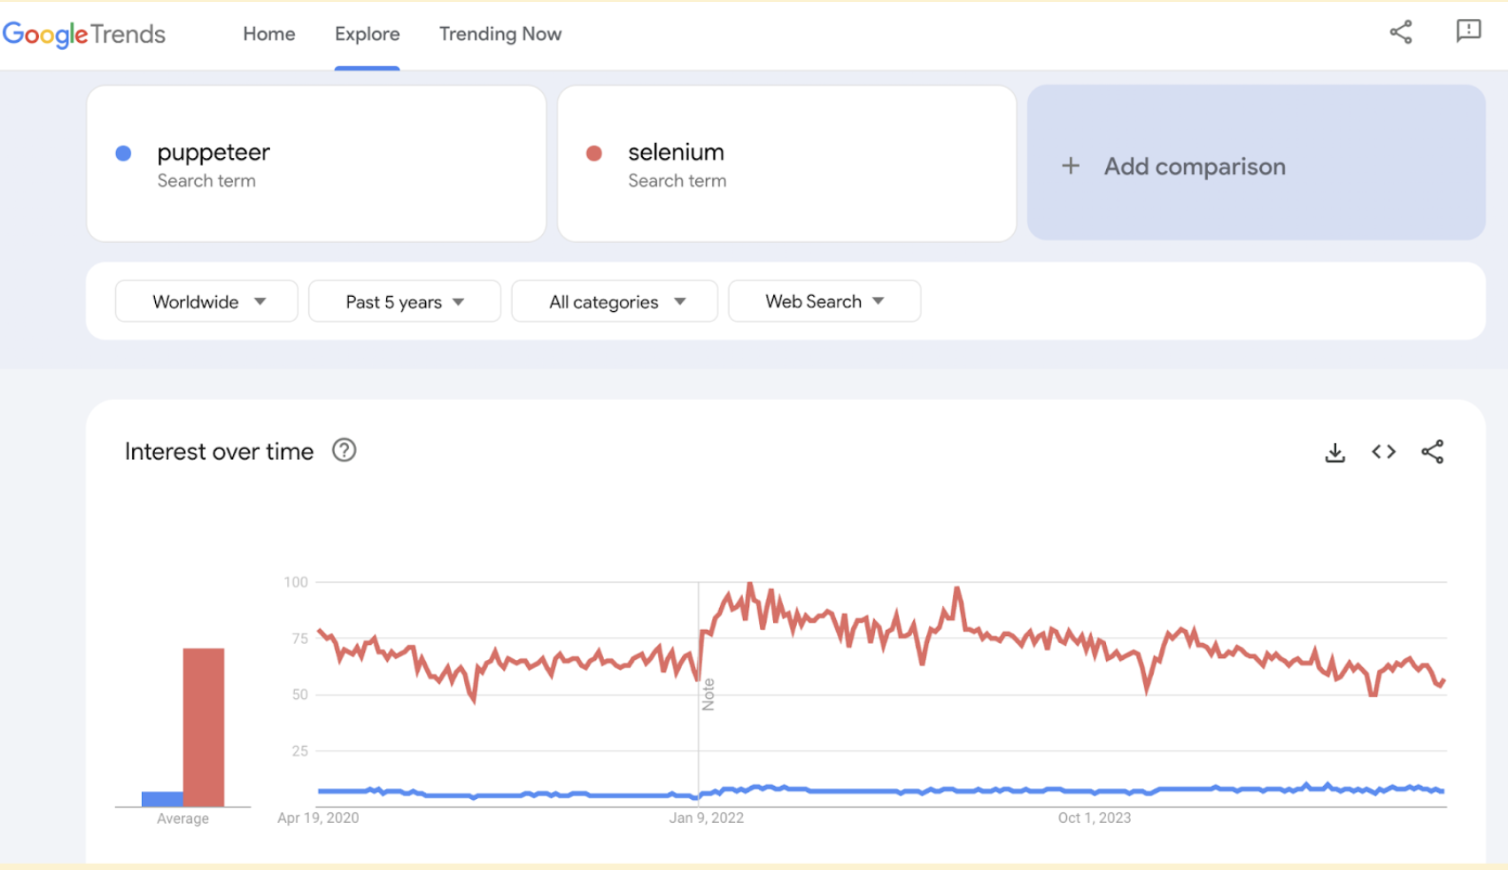The width and height of the screenshot is (1508, 870).
Task: Click the Google Trends logo
Action: click(x=84, y=34)
